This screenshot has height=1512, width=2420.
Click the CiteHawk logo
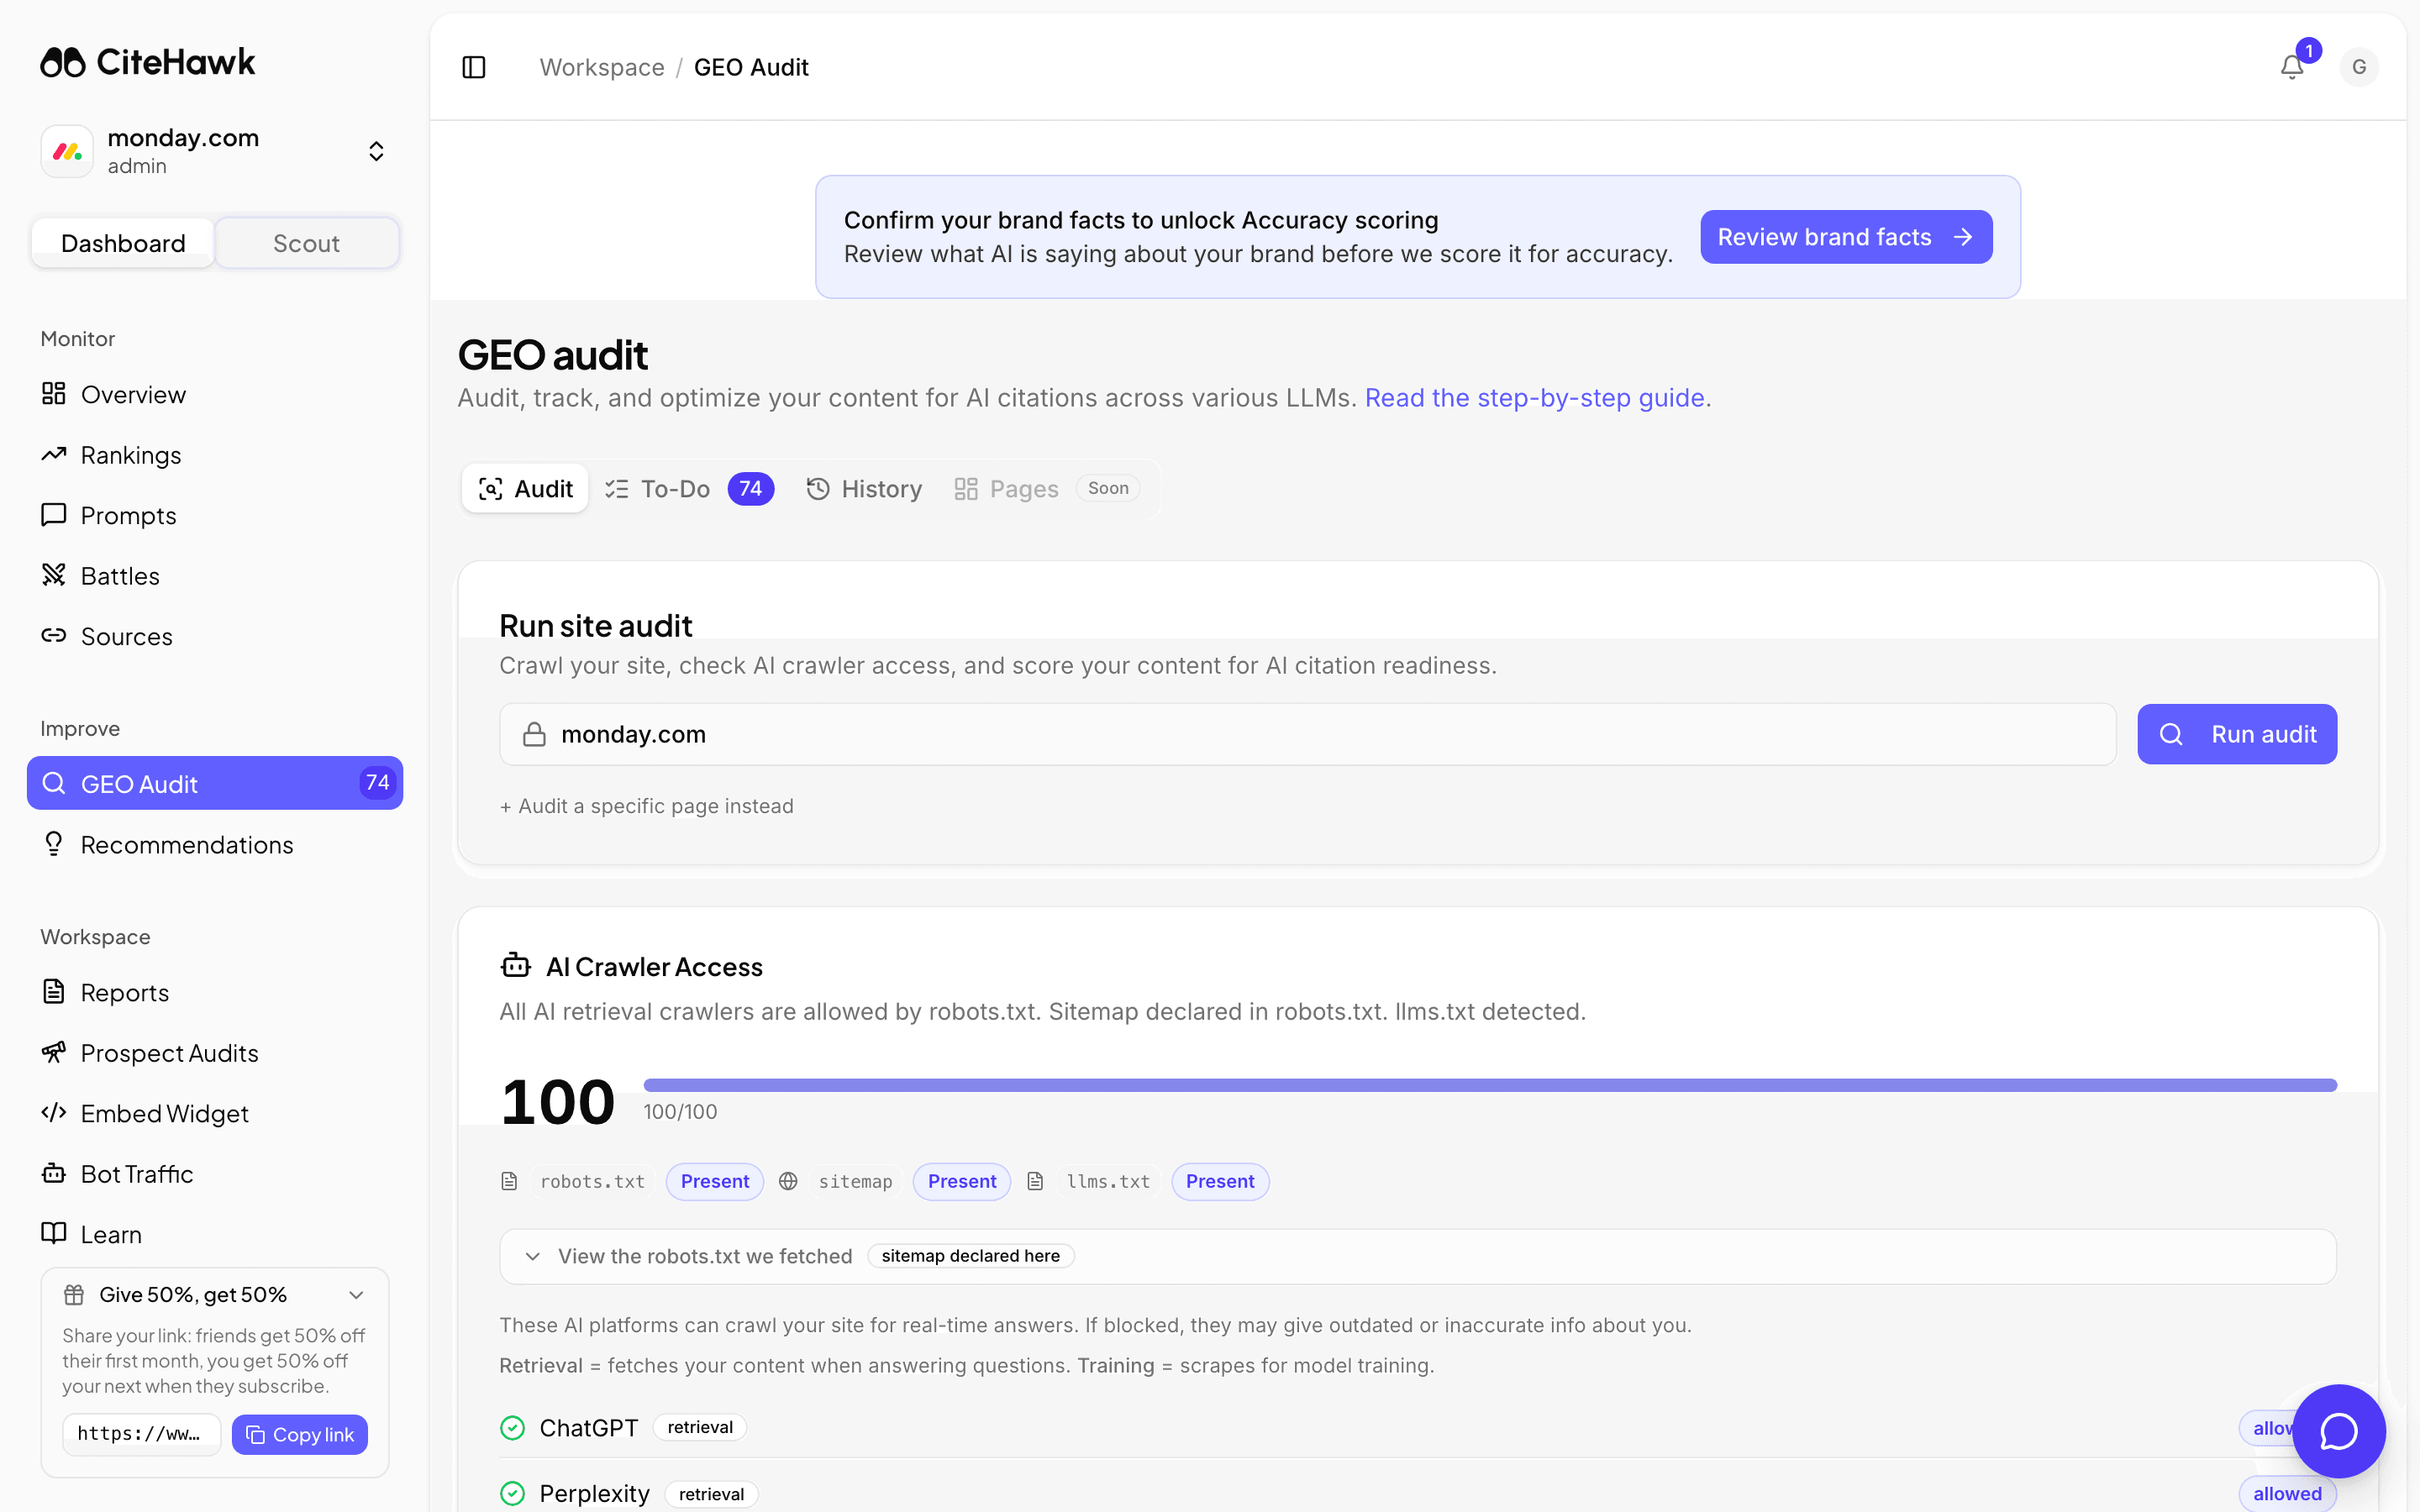(148, 62)
